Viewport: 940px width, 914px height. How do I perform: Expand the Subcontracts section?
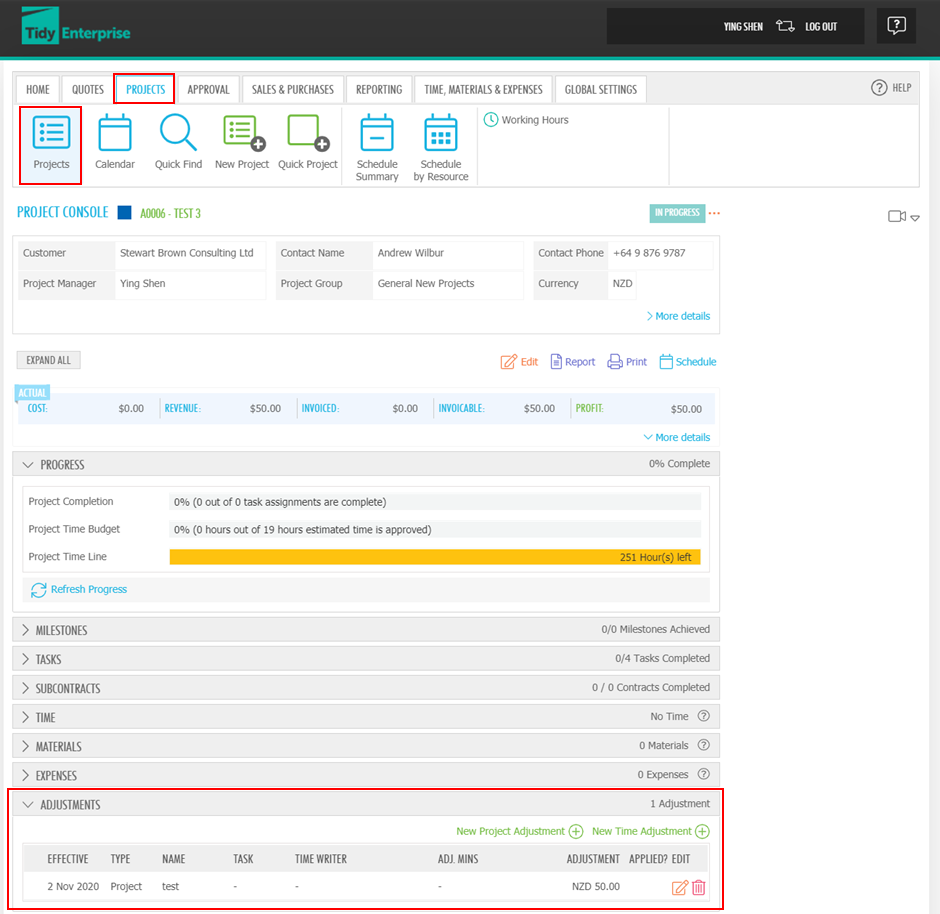click(x=27, y=689)
